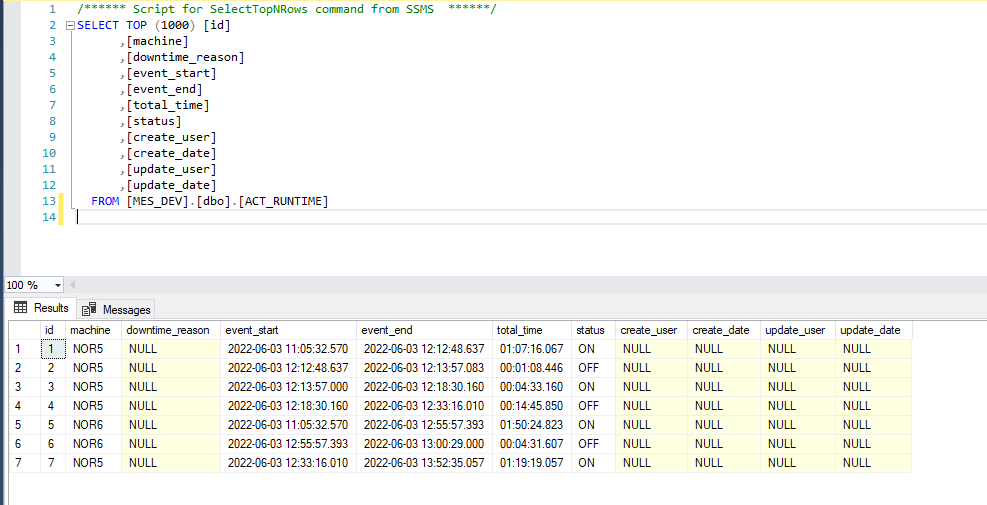Click event_end cell 2022-06-03 13:52:35.057
Viewport: 987px width, 505px height.
tap(424, 463)
